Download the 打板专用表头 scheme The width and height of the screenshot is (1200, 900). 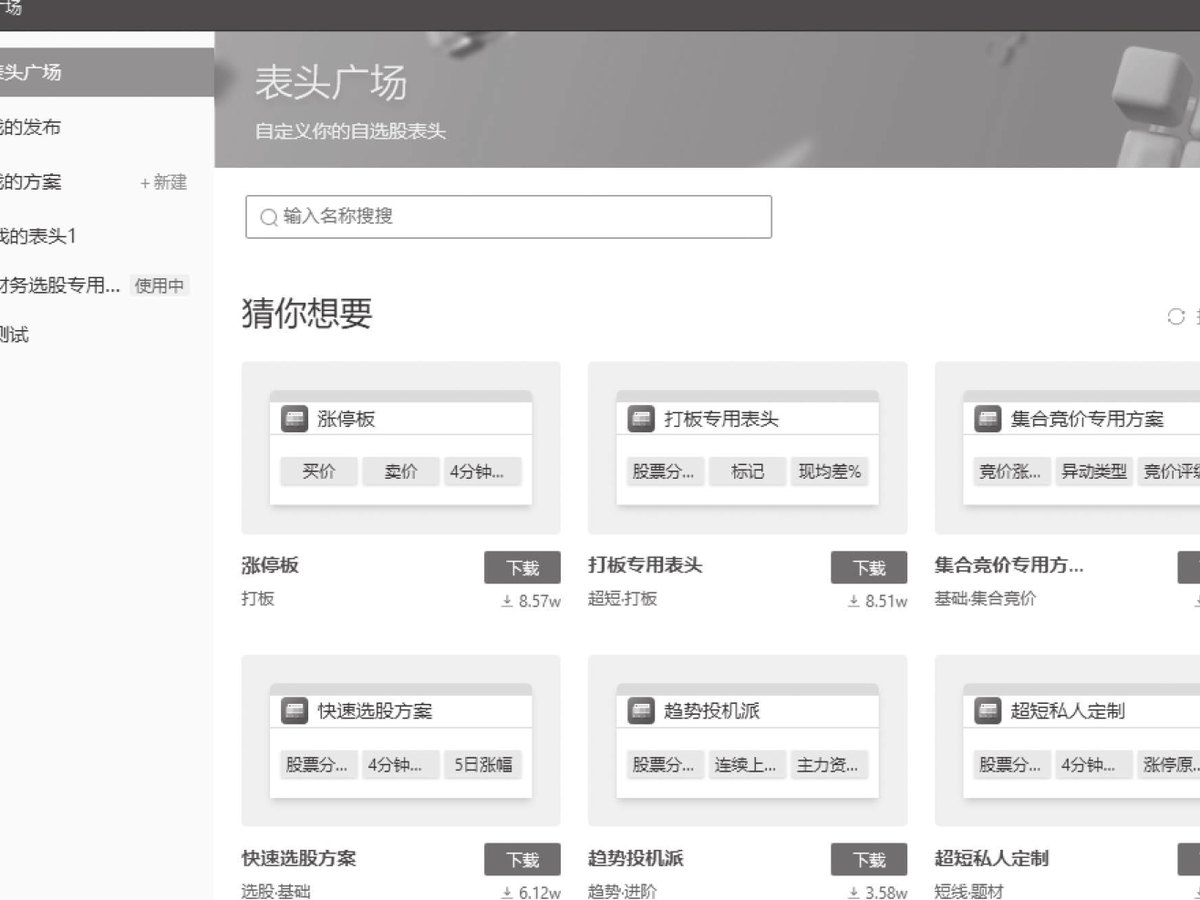pyautogui.click(x=869, y=567)
